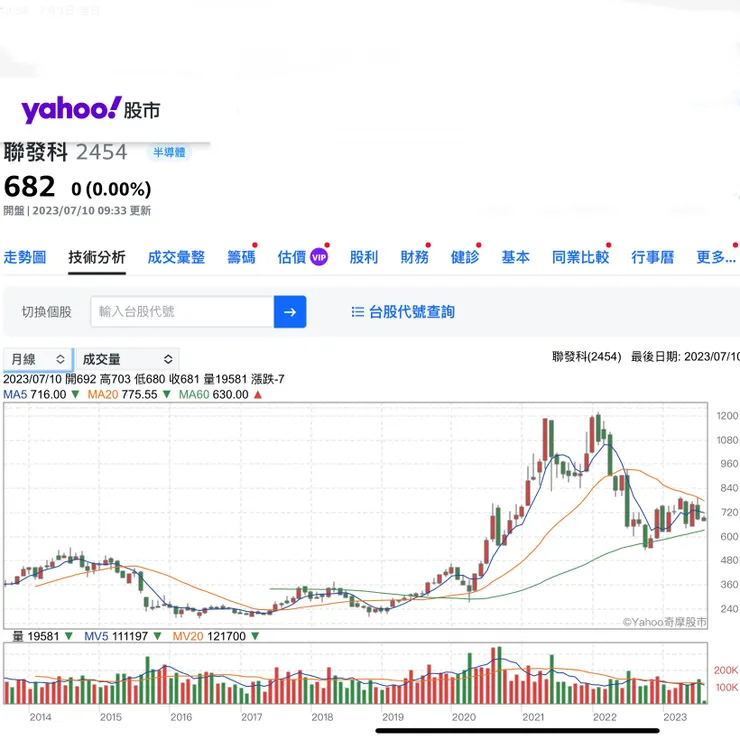This screenshot has width=740, height=740.
Task: Open the Yahoo 股市 logo homepage
Action: (x=91, y=110)
